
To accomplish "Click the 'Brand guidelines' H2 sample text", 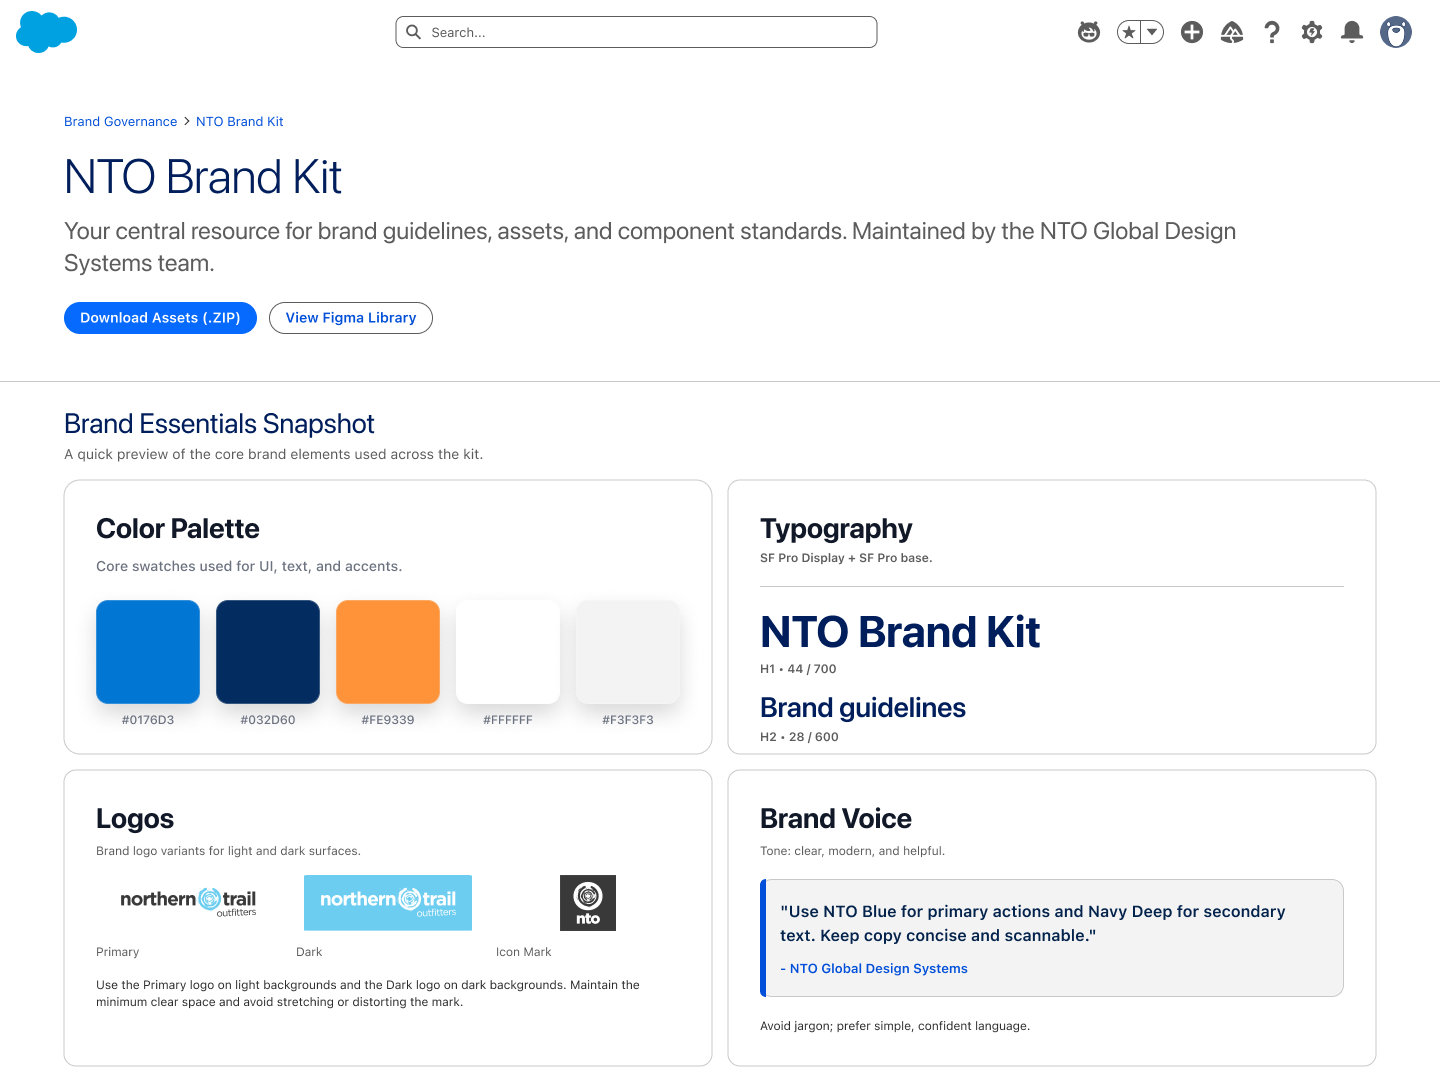I will point(863,708).
